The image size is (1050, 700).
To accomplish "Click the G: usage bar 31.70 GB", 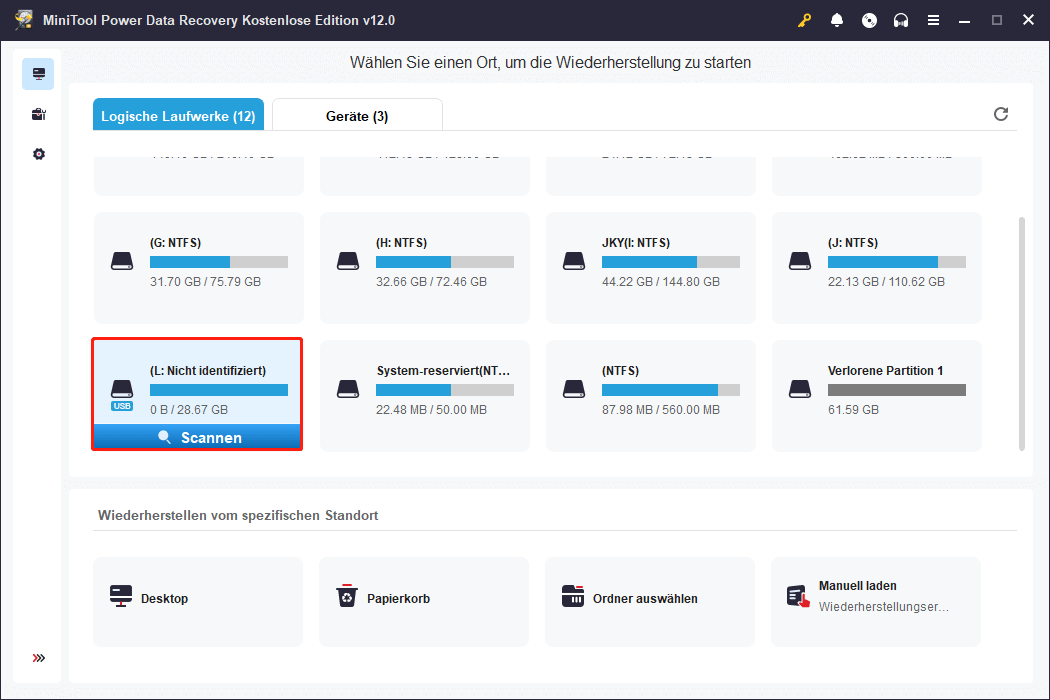I will click(219, 262).
